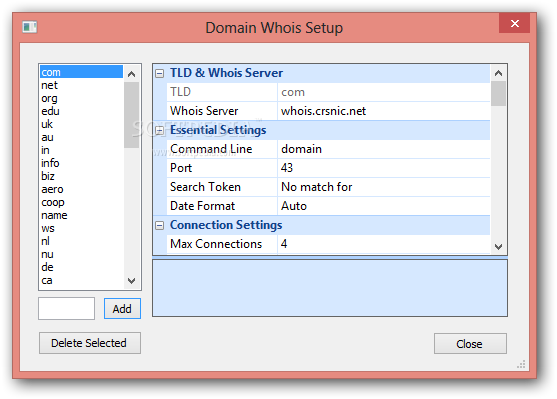Select the Date Format property label
The width and height of the screenshot is (557, 399).
click(x=222, y=206)
